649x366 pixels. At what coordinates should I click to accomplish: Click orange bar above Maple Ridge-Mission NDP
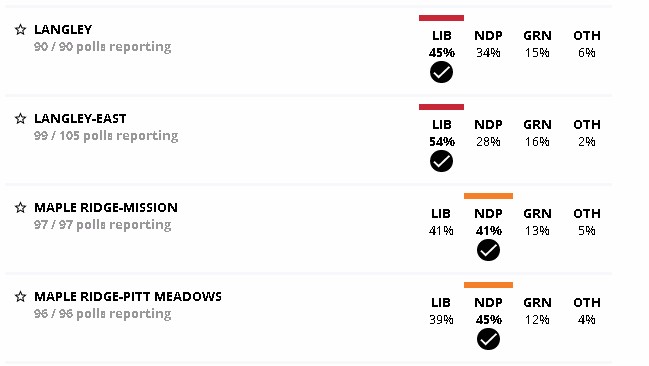tap(488, 196)
